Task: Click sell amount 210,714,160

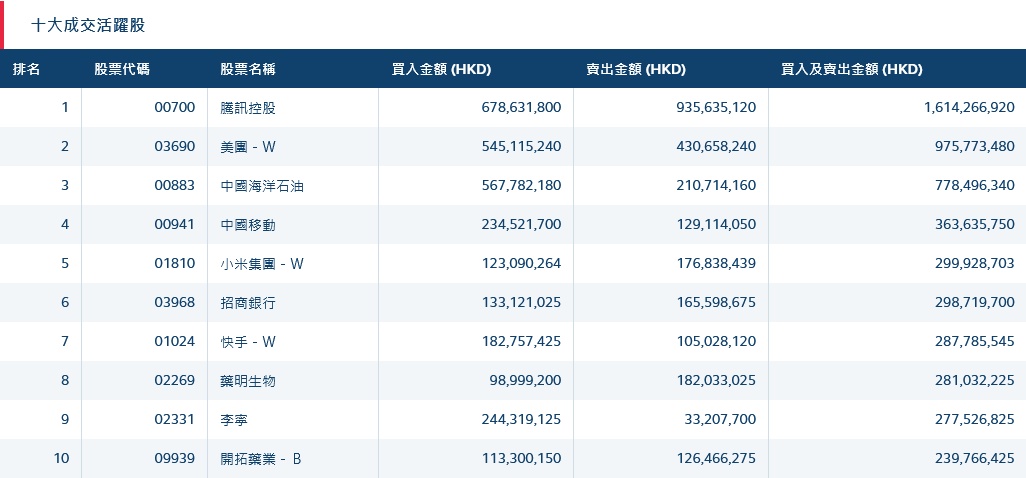Action: (716, 186)
